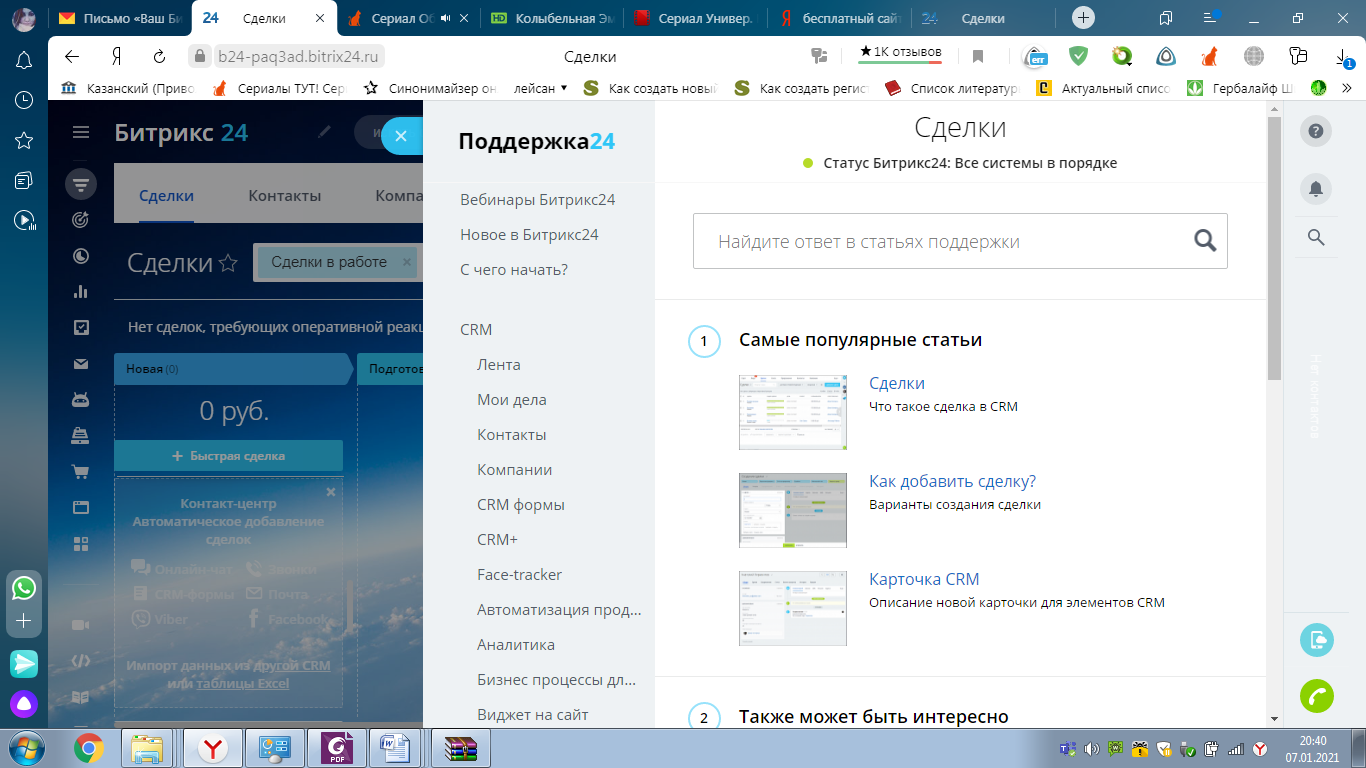Screen dimensions: 1366x768
Task: Open the bar chart icon in Bitrix sidebar
Action: [81, 292]
